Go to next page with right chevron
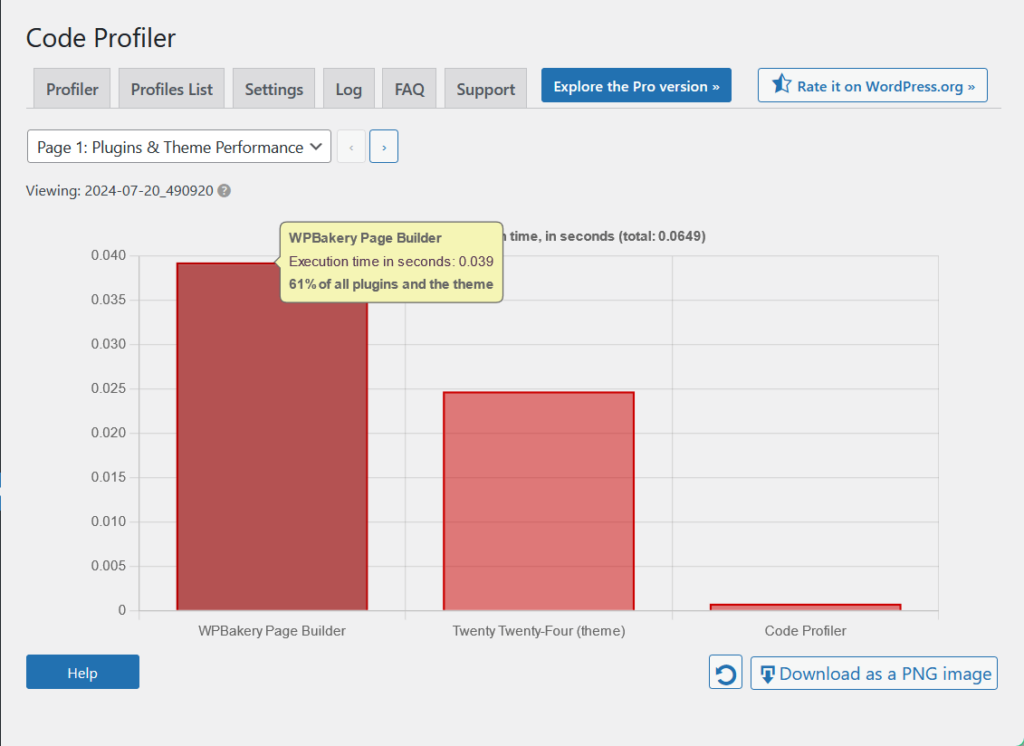Screen dimensions: 1024x746 (x=384, y=146)
